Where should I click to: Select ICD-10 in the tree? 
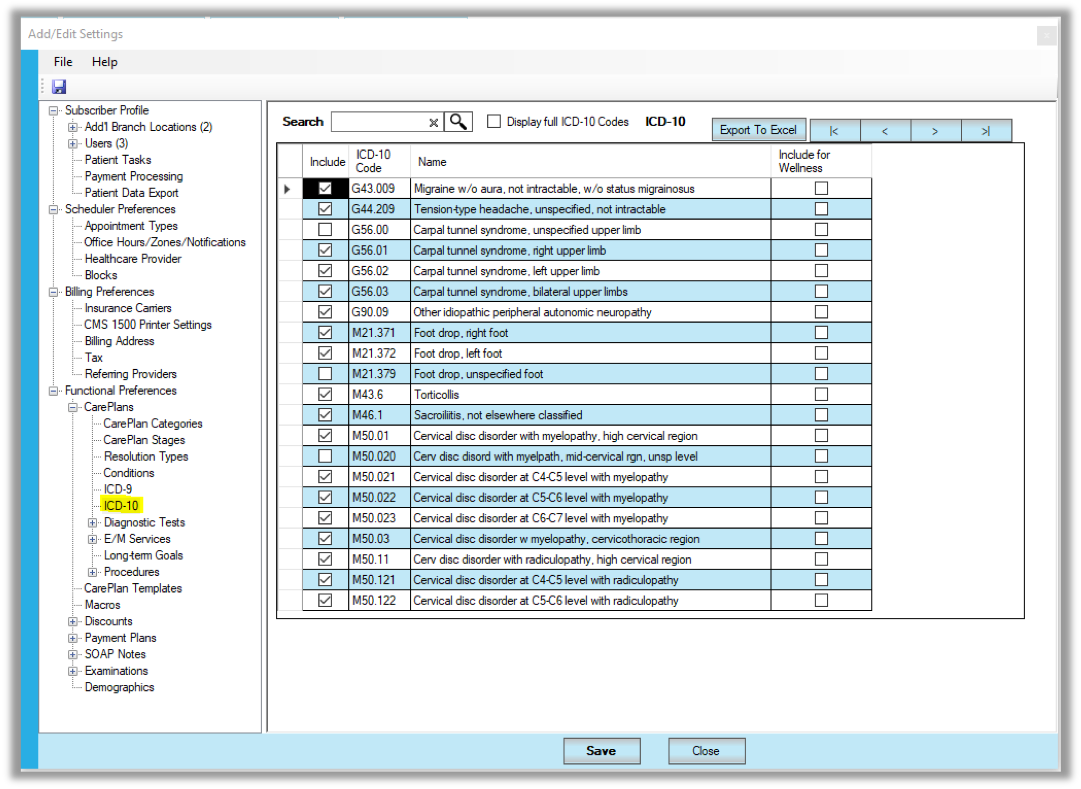pyautogui.click(x=121, y=506)
